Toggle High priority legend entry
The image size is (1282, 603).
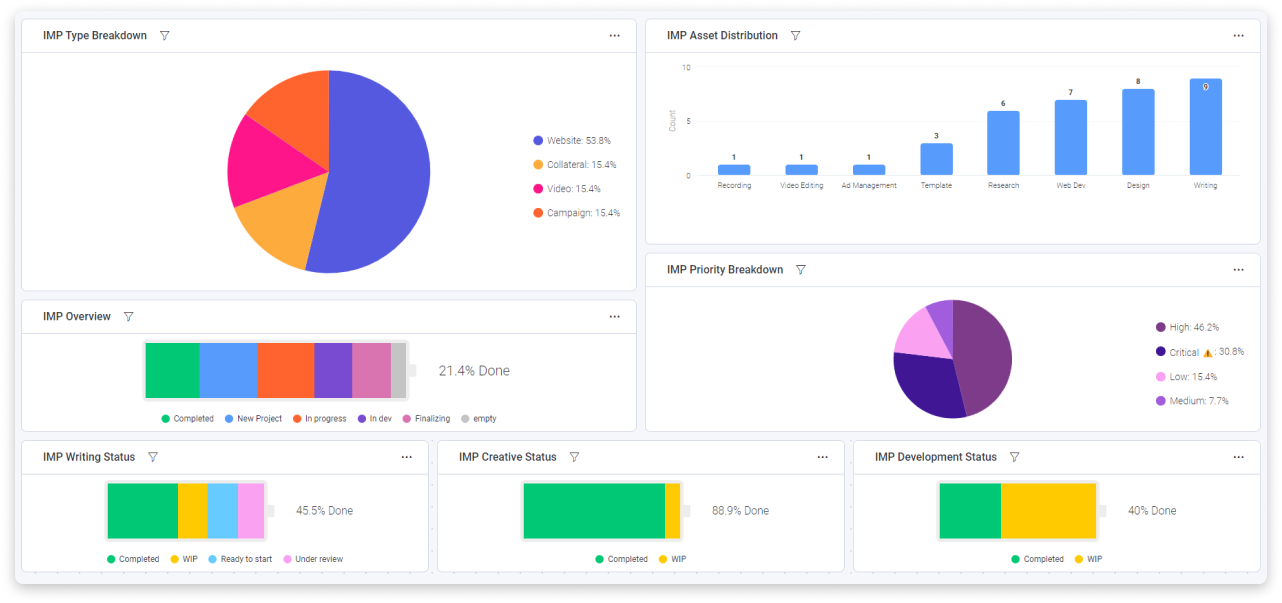coord(1188,327)
